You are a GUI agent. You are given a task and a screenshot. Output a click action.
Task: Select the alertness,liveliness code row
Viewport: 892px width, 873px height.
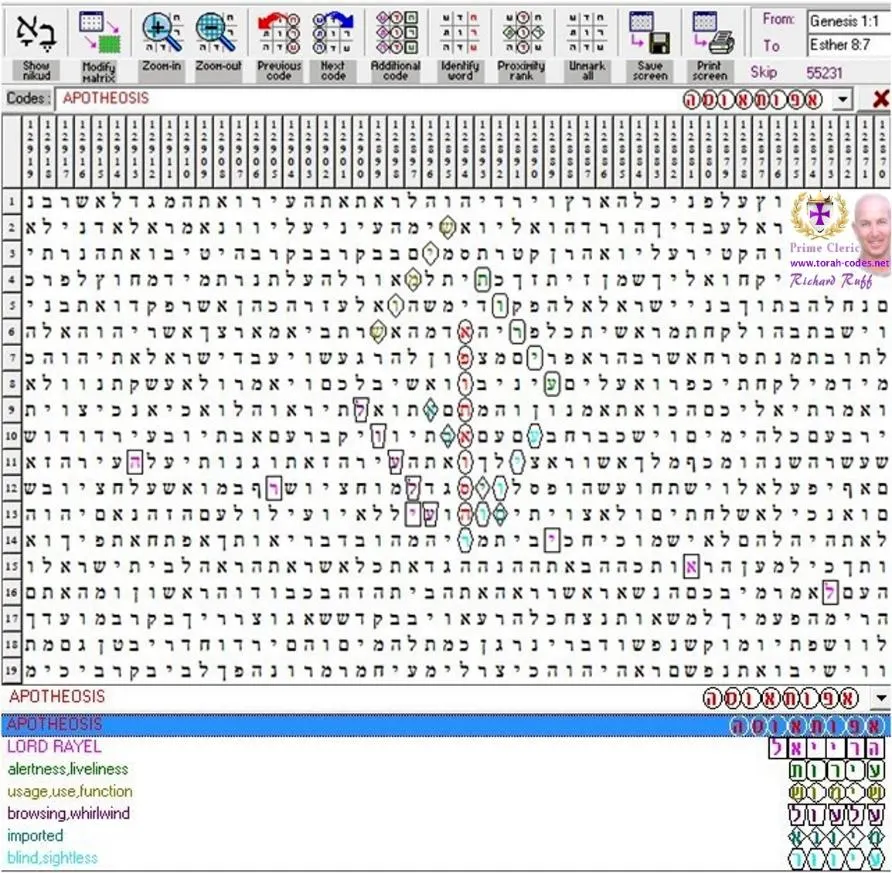(445, 769)
